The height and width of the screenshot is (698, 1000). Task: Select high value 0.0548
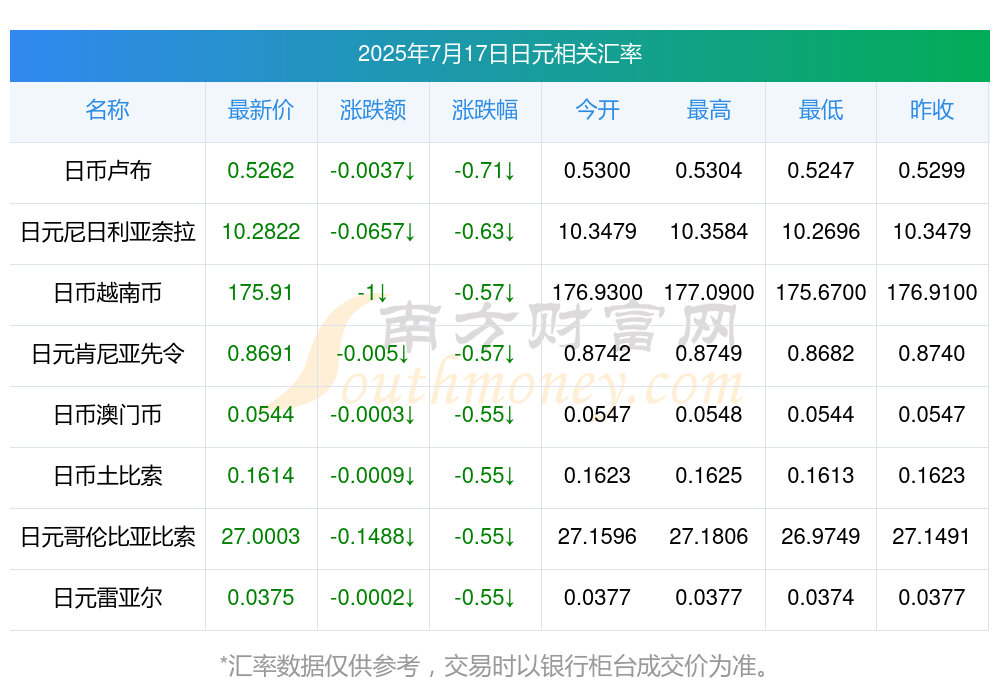pos(709,415)
